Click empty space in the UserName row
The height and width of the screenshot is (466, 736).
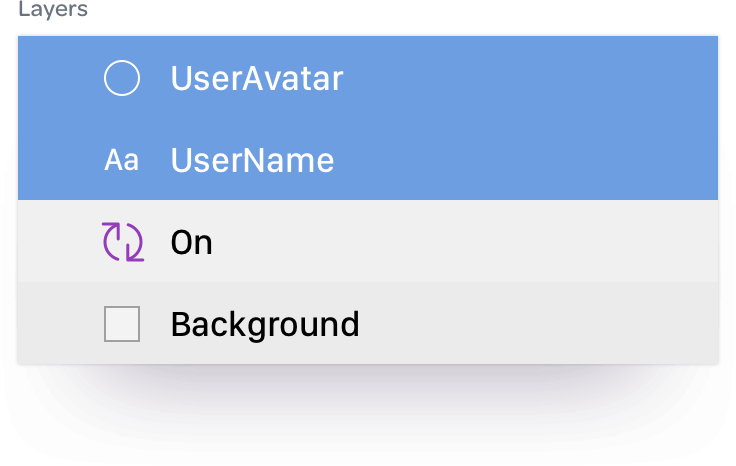(x=526, y=160)
